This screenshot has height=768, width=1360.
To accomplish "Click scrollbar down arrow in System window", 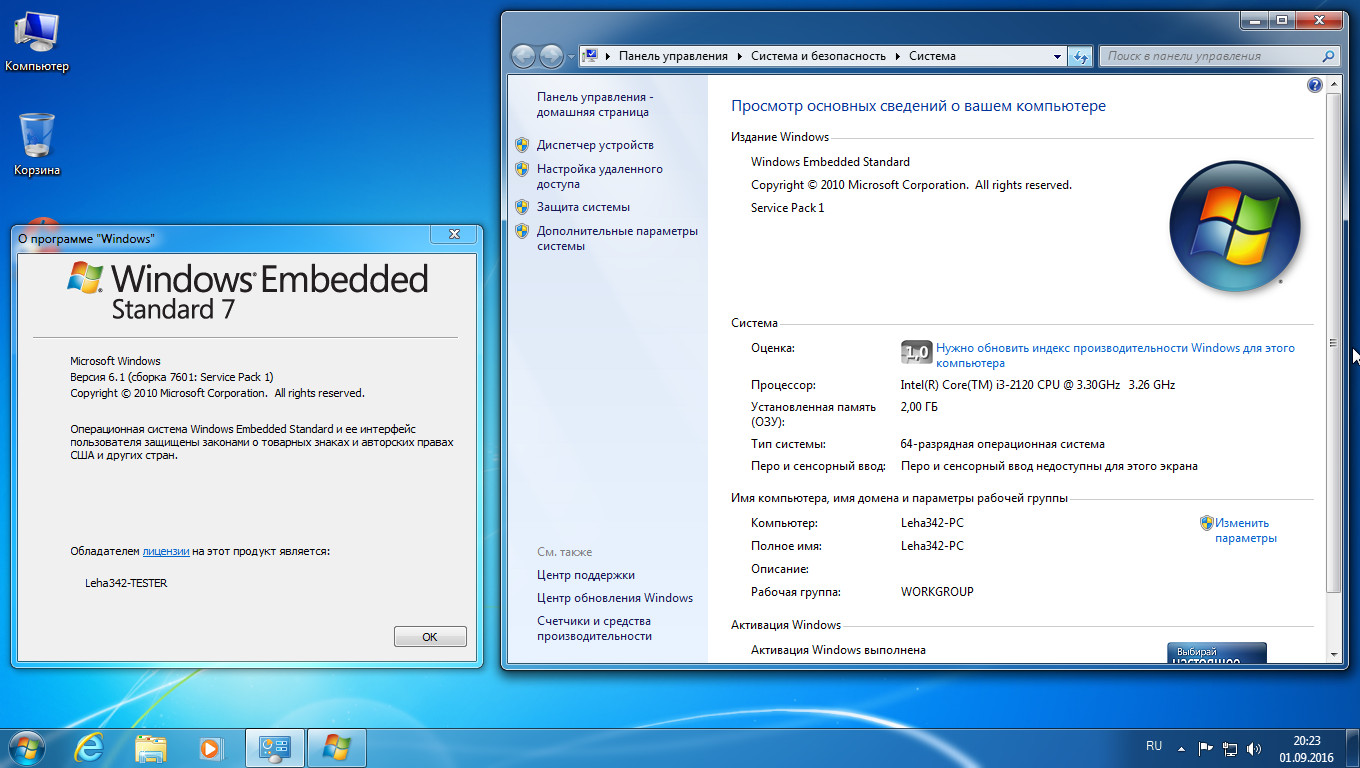I will point(1332,653).
